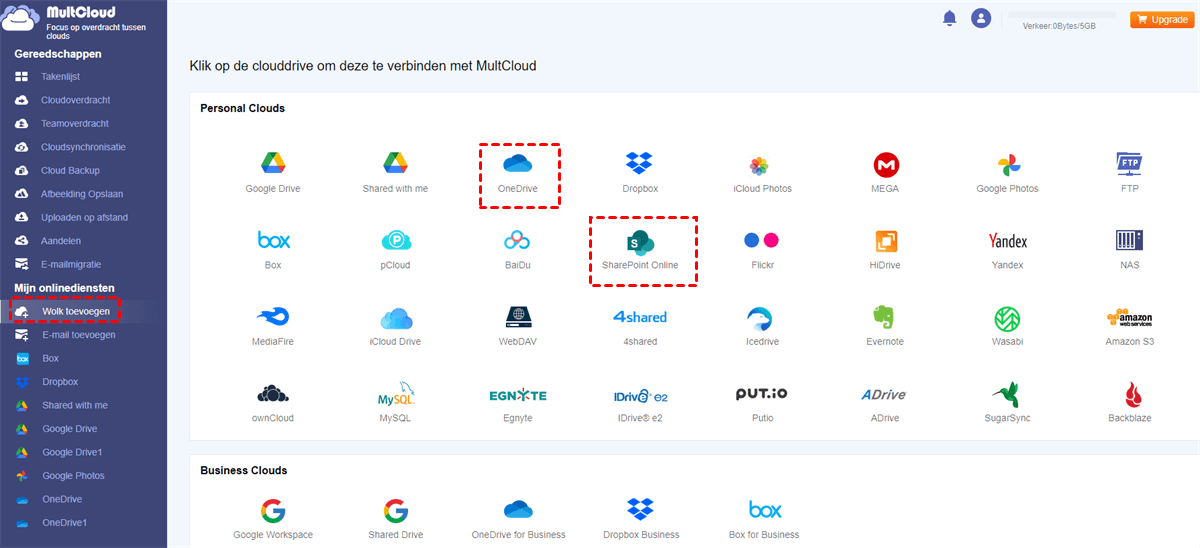Select the Shared Drive business icon
This screenshot has height=548, width=1200.
pyautogui.click(x=395, y=511)
